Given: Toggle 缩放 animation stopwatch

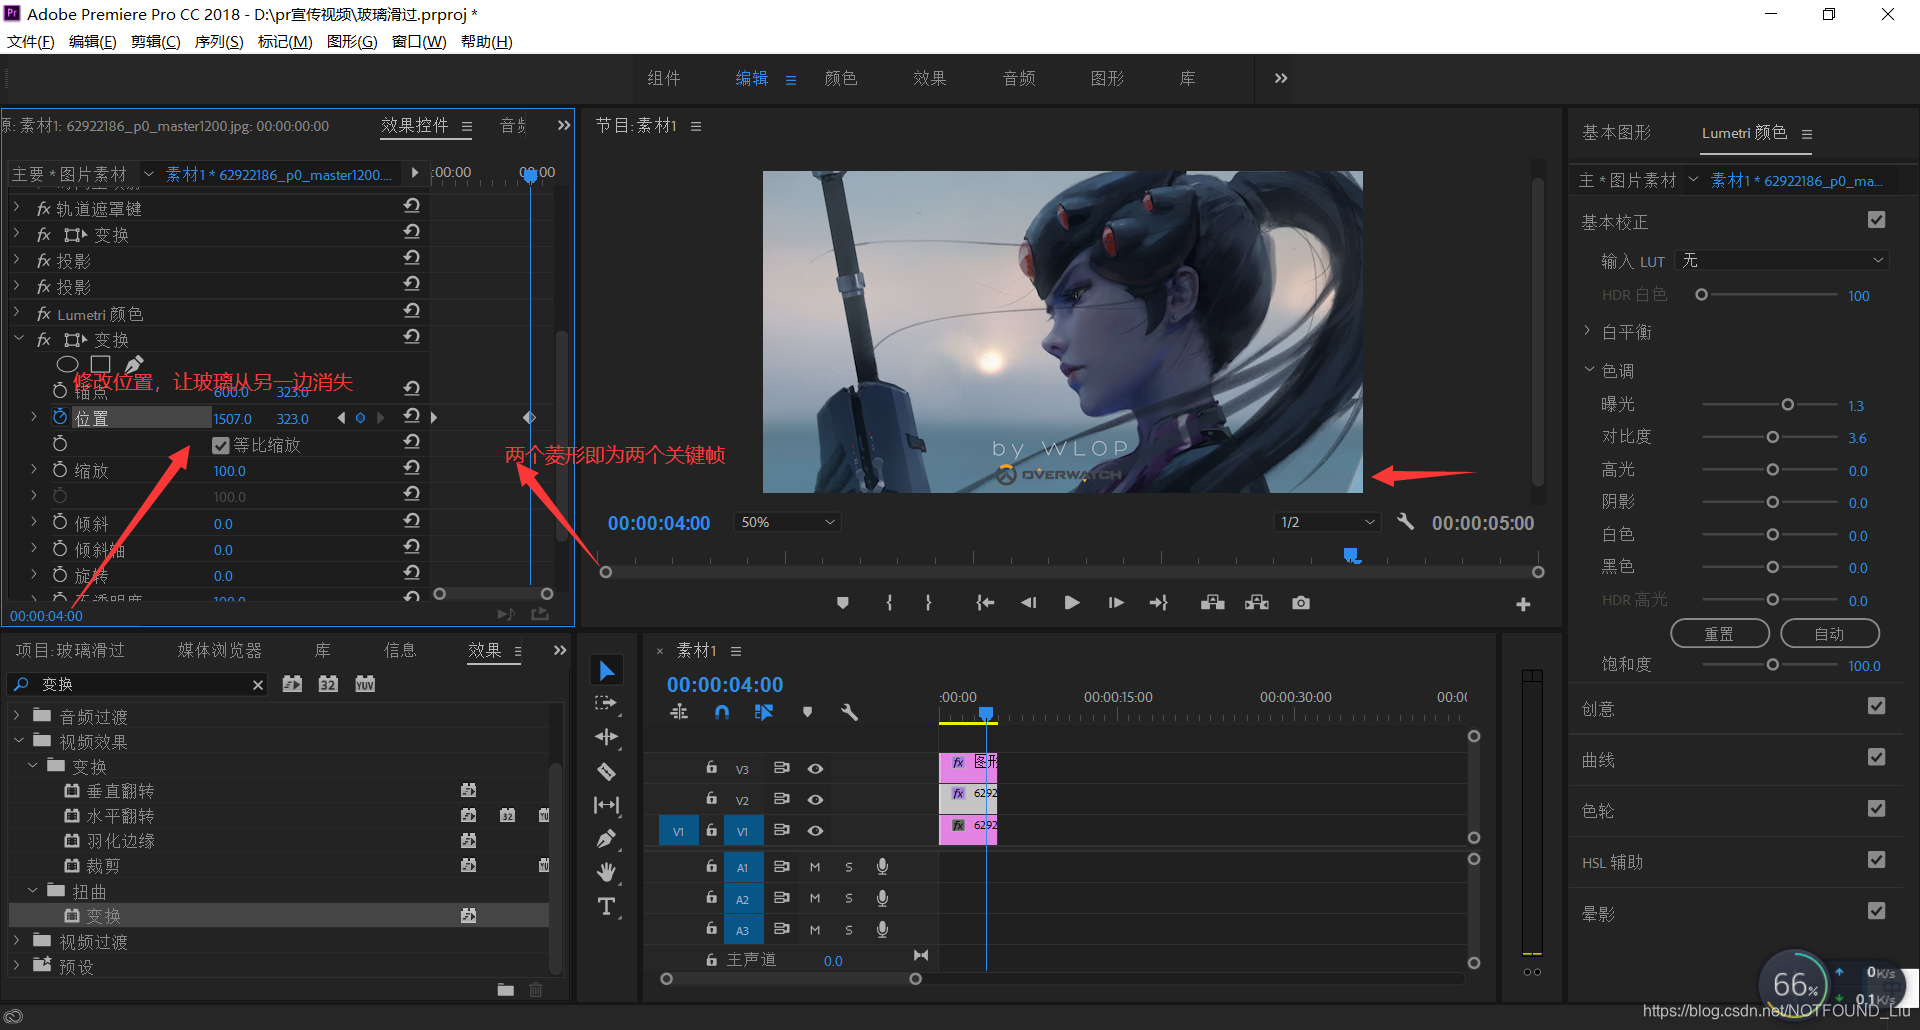Looking at the screenshot, I should 60,470.
